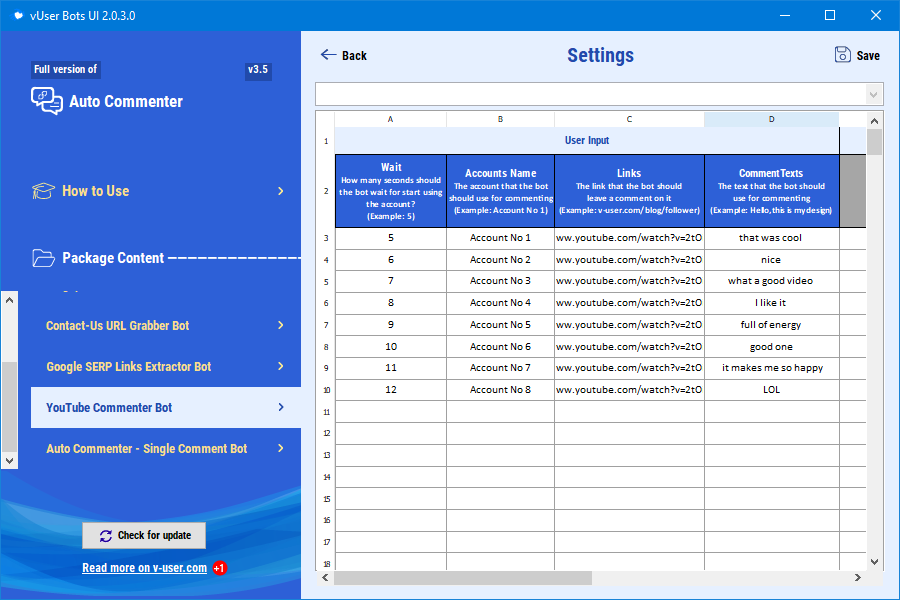
Task: Click the spreadsheet horizontal scroll left arrow
Action: [325, 578]
